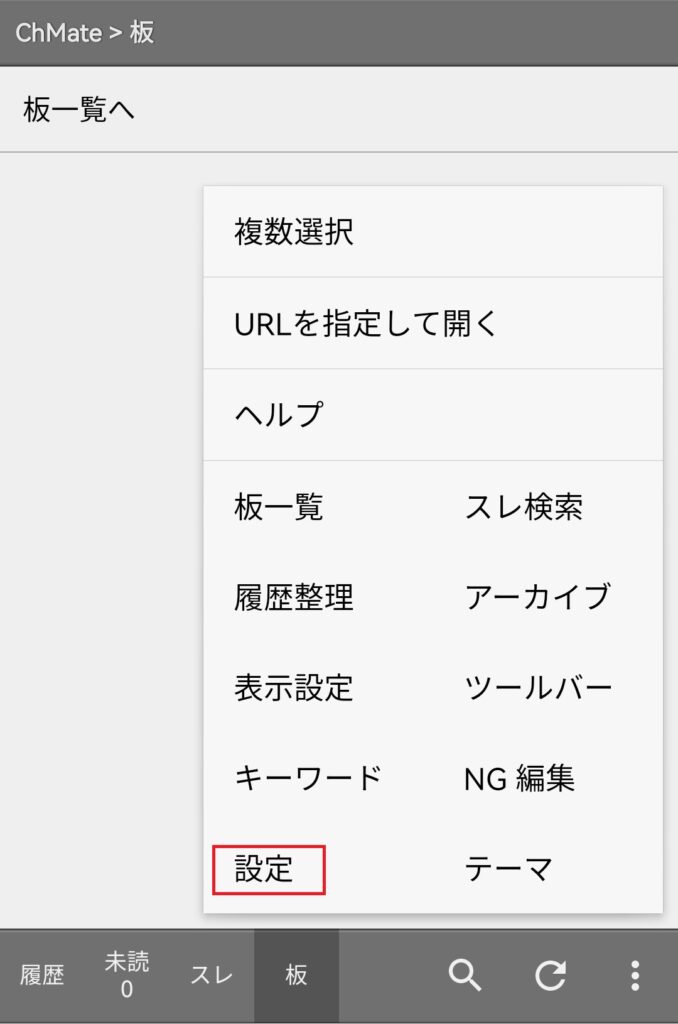The height and width of the screenshot is (1024, 678).
Task: Switch to the 未読 0 tab
Action: click(x=127, y=976)
